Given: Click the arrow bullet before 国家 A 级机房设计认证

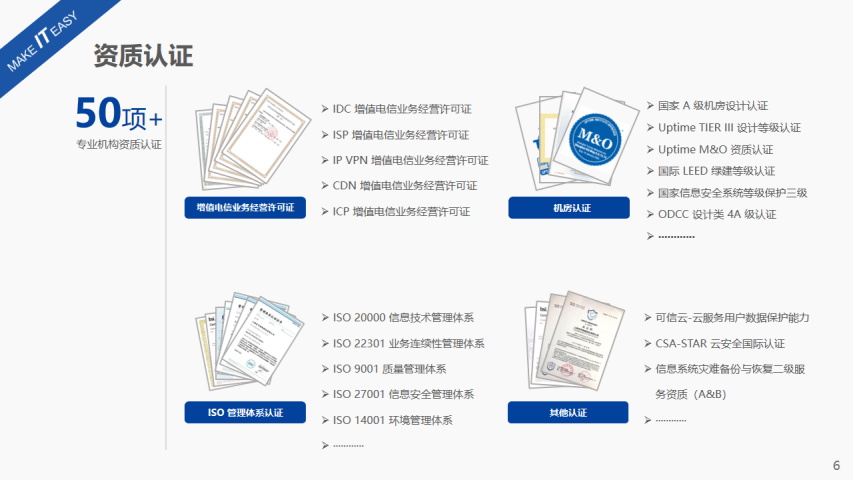Looking at the screenshot, I should [650, 105].
